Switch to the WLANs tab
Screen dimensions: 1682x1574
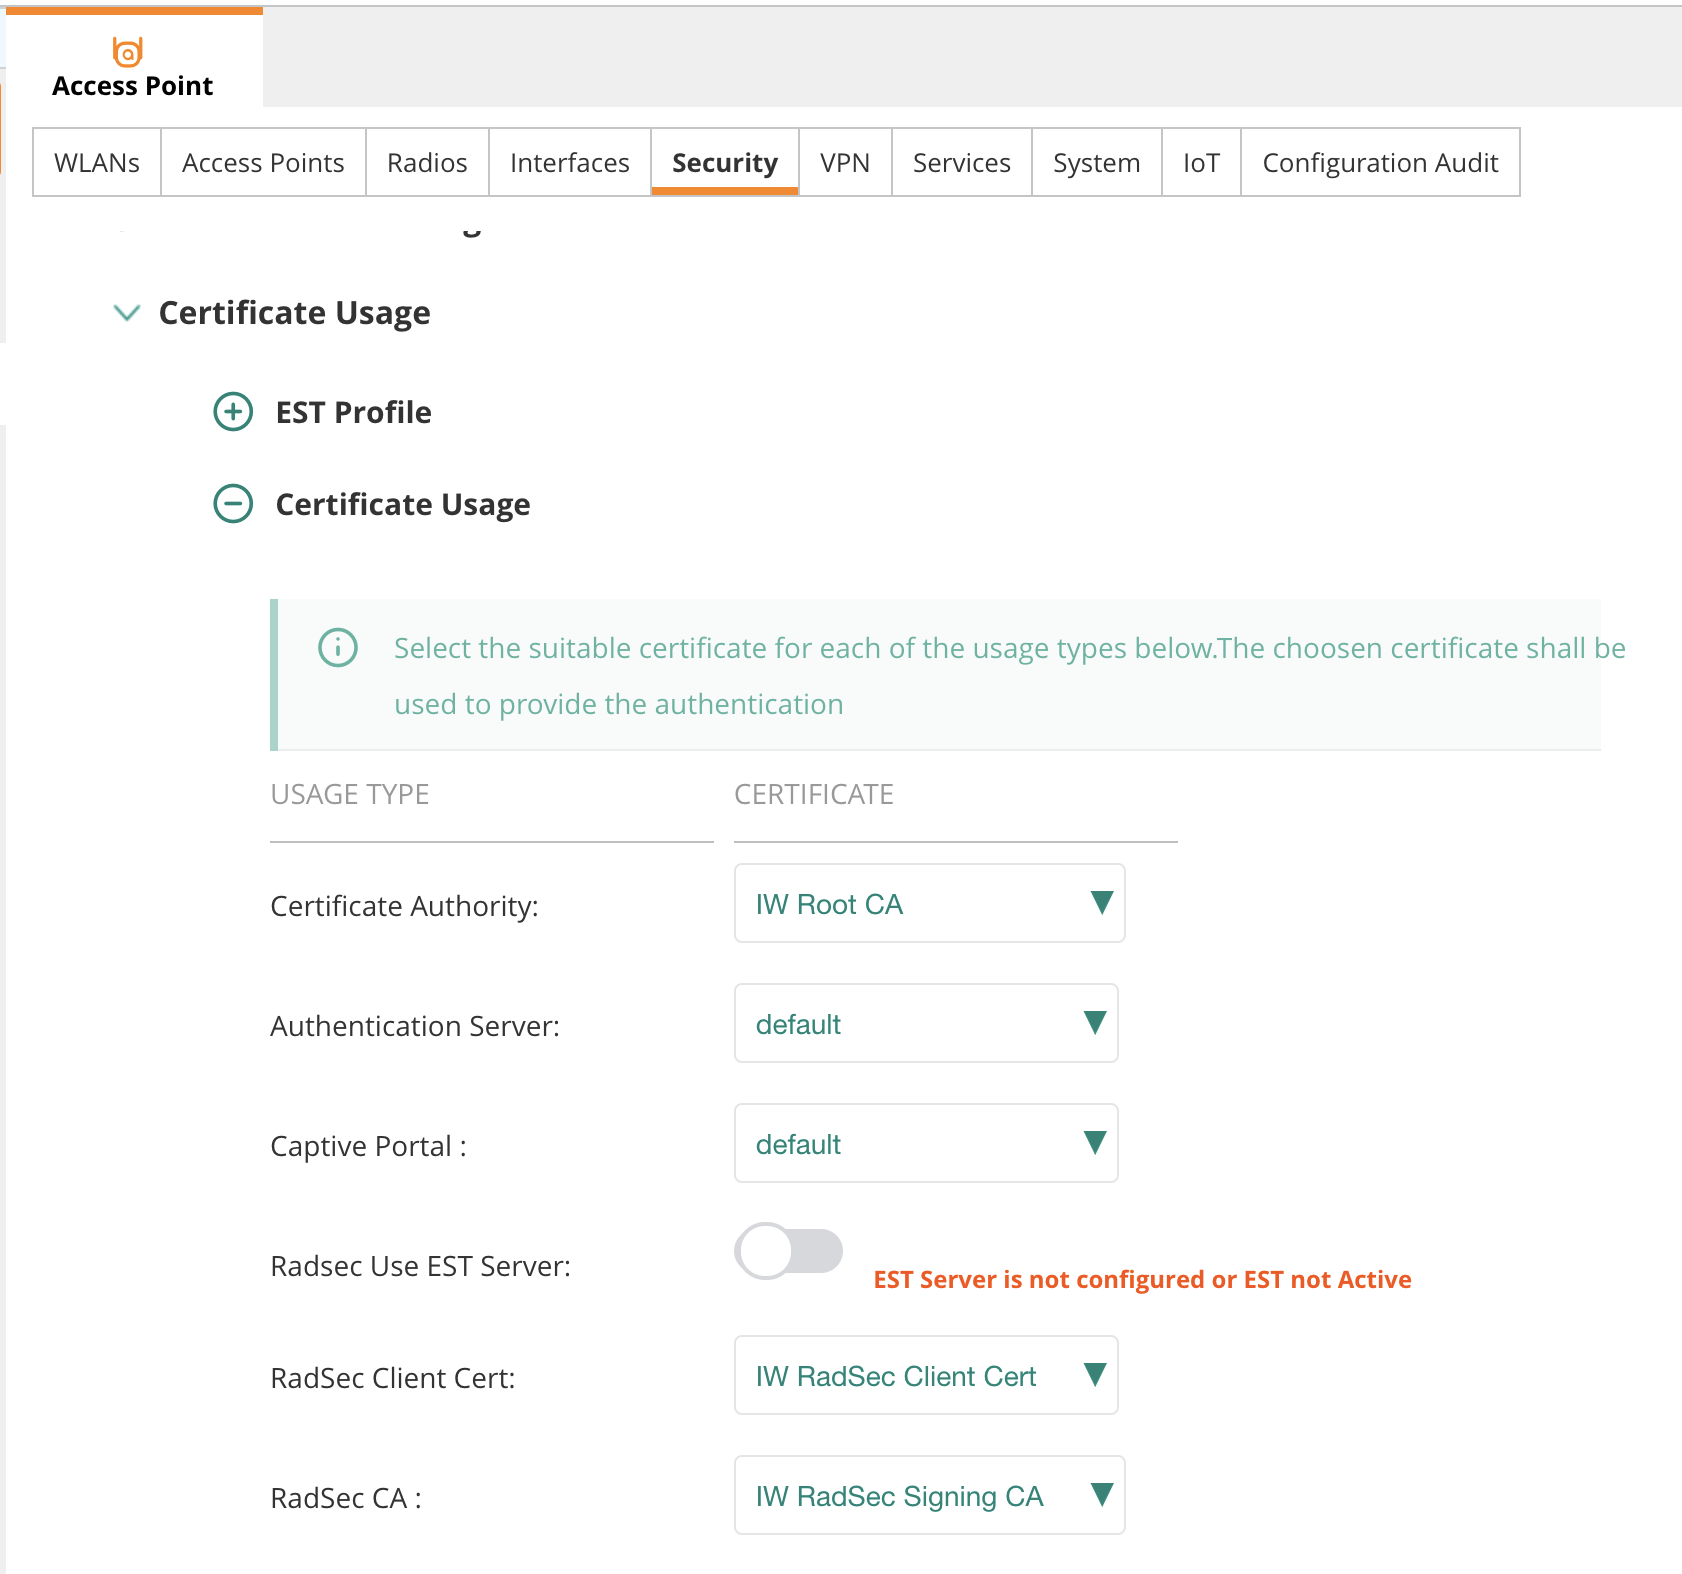coord(96,162)
